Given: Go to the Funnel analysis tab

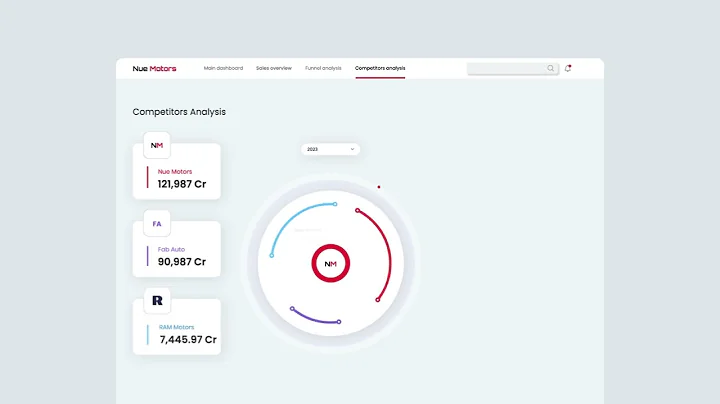Looking at the screenshot, I should pos(323,68).
